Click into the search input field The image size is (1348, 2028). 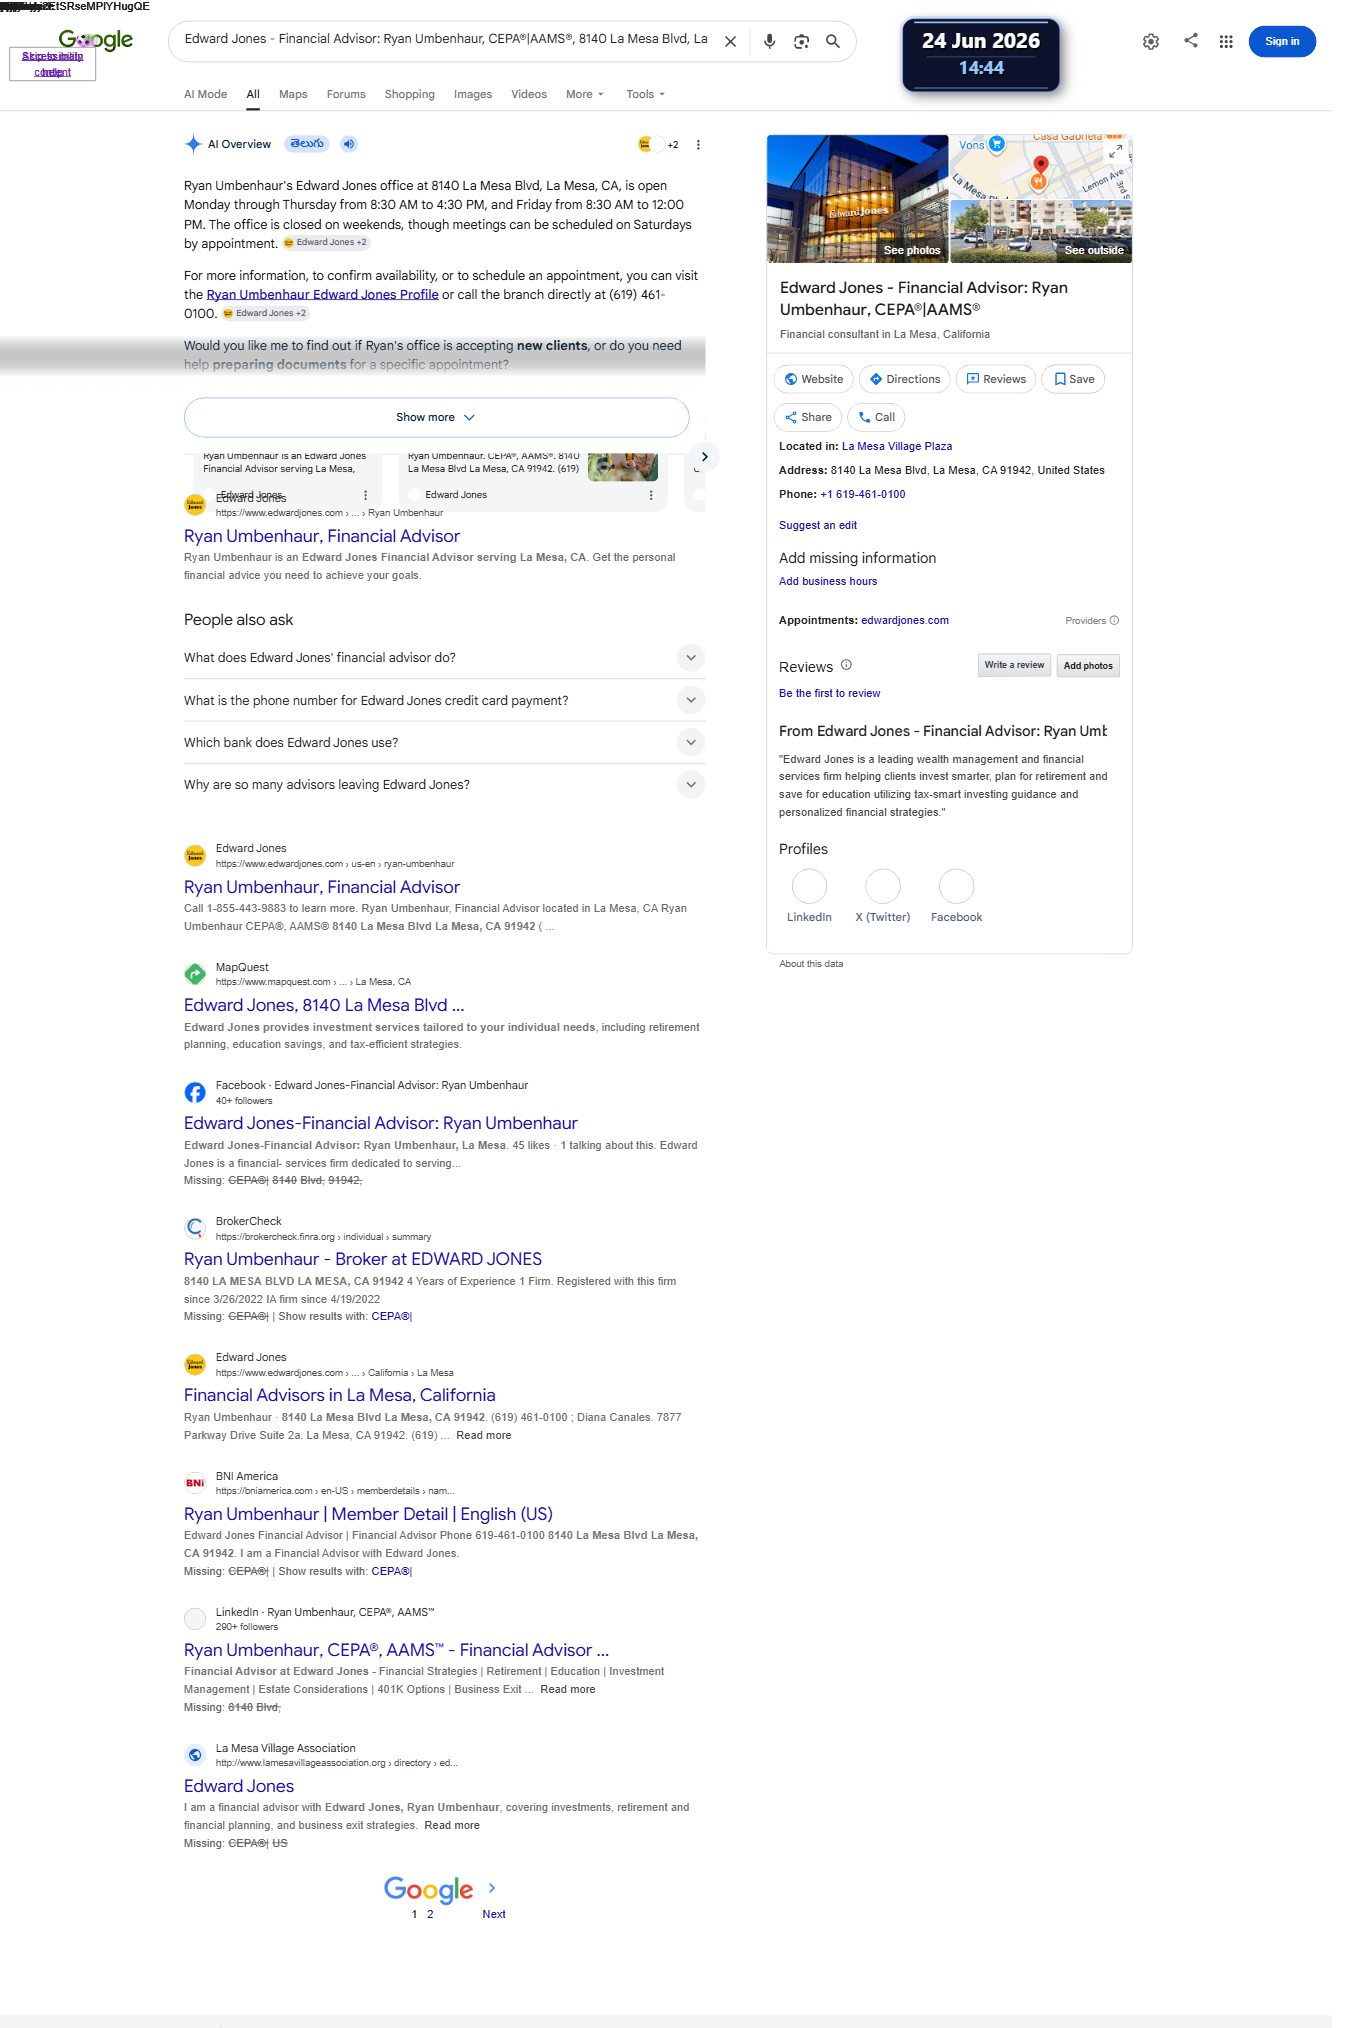pos(446,40)
